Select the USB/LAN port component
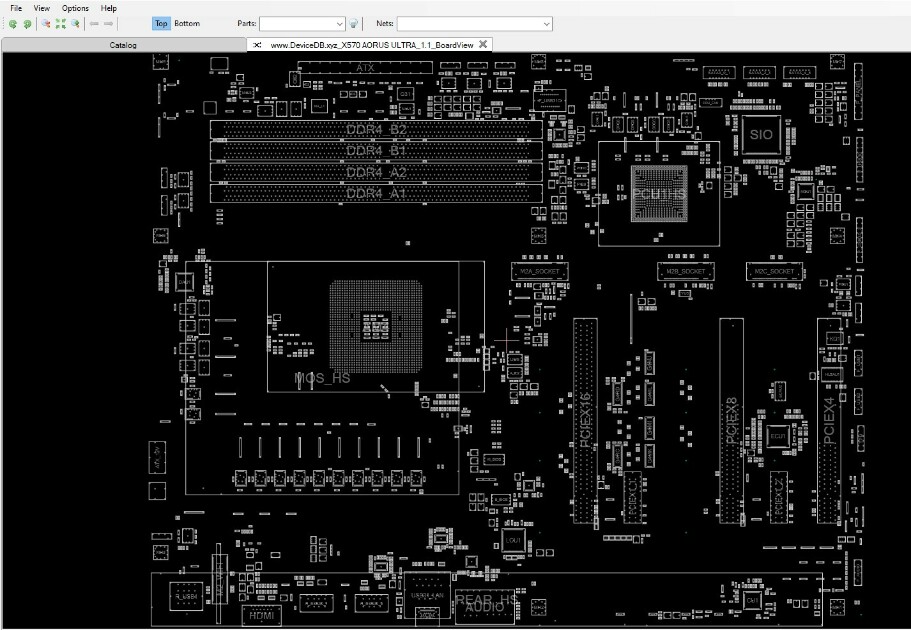911x630 pixels. click(x=427, y=597)
